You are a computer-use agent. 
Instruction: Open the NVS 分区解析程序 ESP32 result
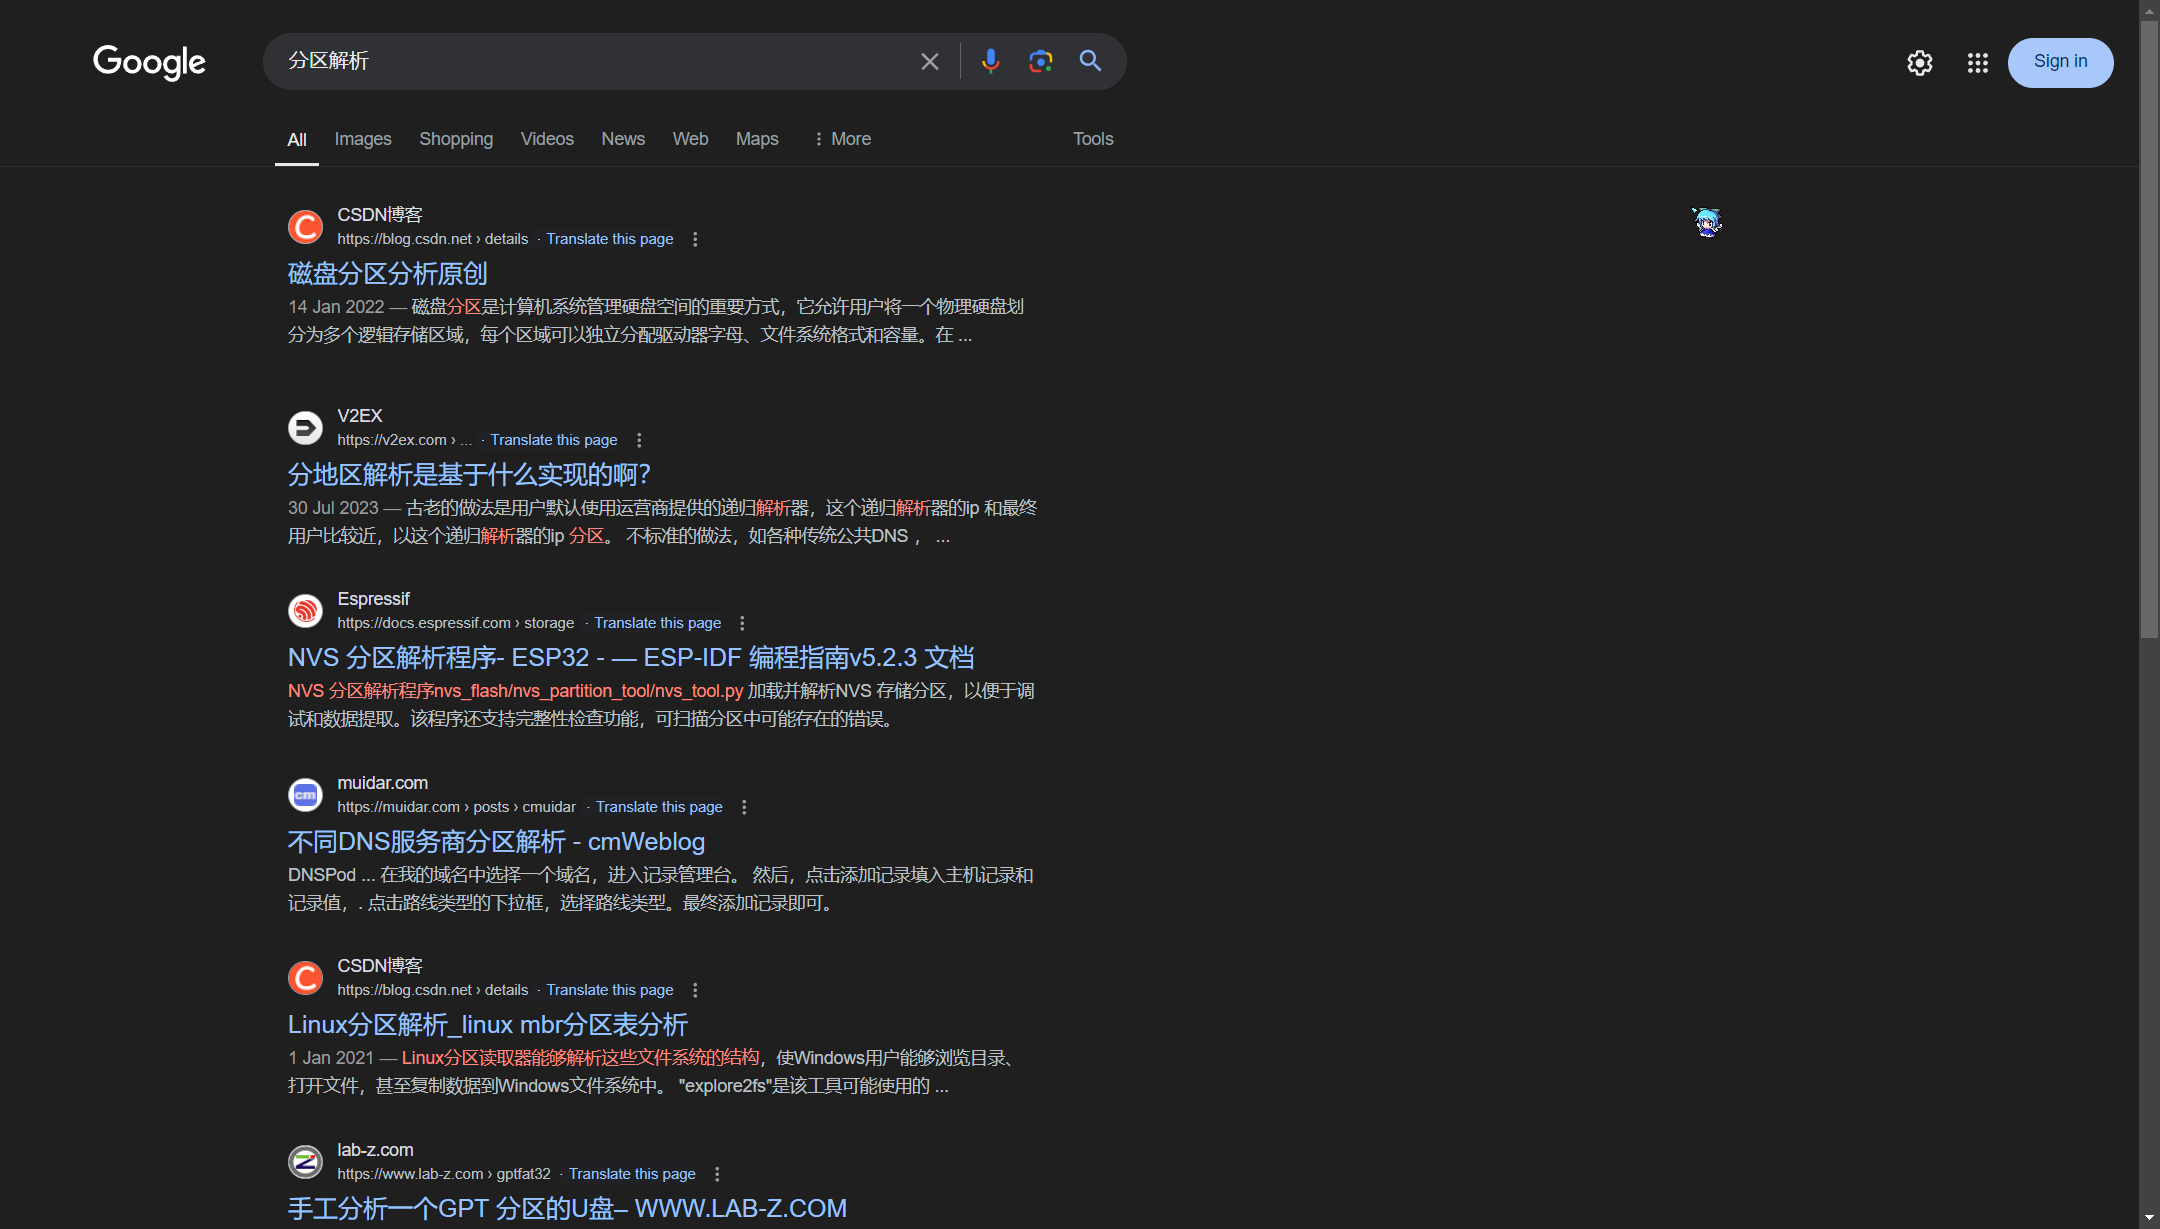[630, 658]
